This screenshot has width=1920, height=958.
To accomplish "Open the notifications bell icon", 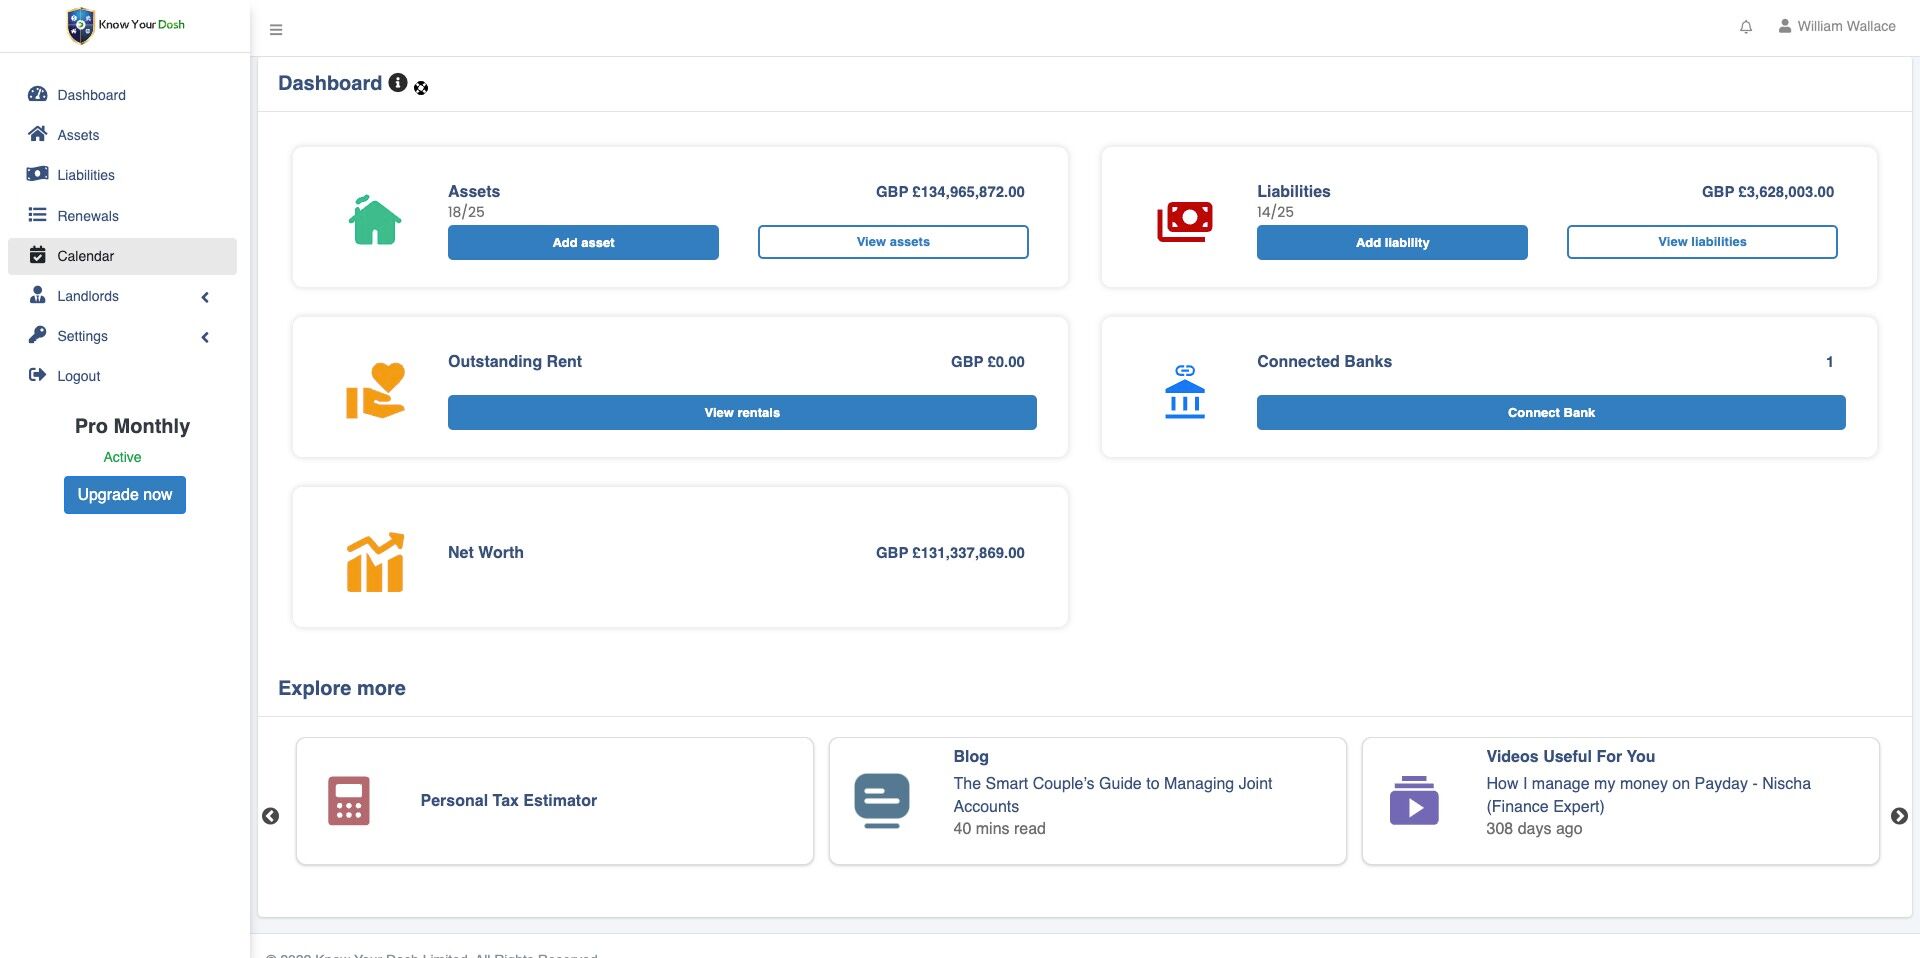I will click(1746, 27).
